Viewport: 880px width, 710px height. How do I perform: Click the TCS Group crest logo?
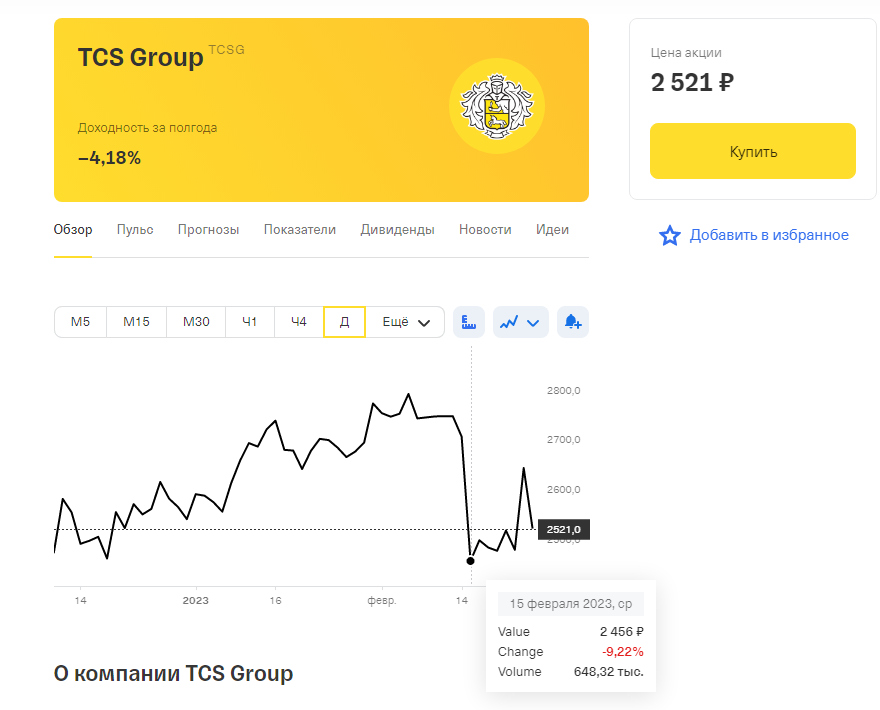(x=497, y=106)
